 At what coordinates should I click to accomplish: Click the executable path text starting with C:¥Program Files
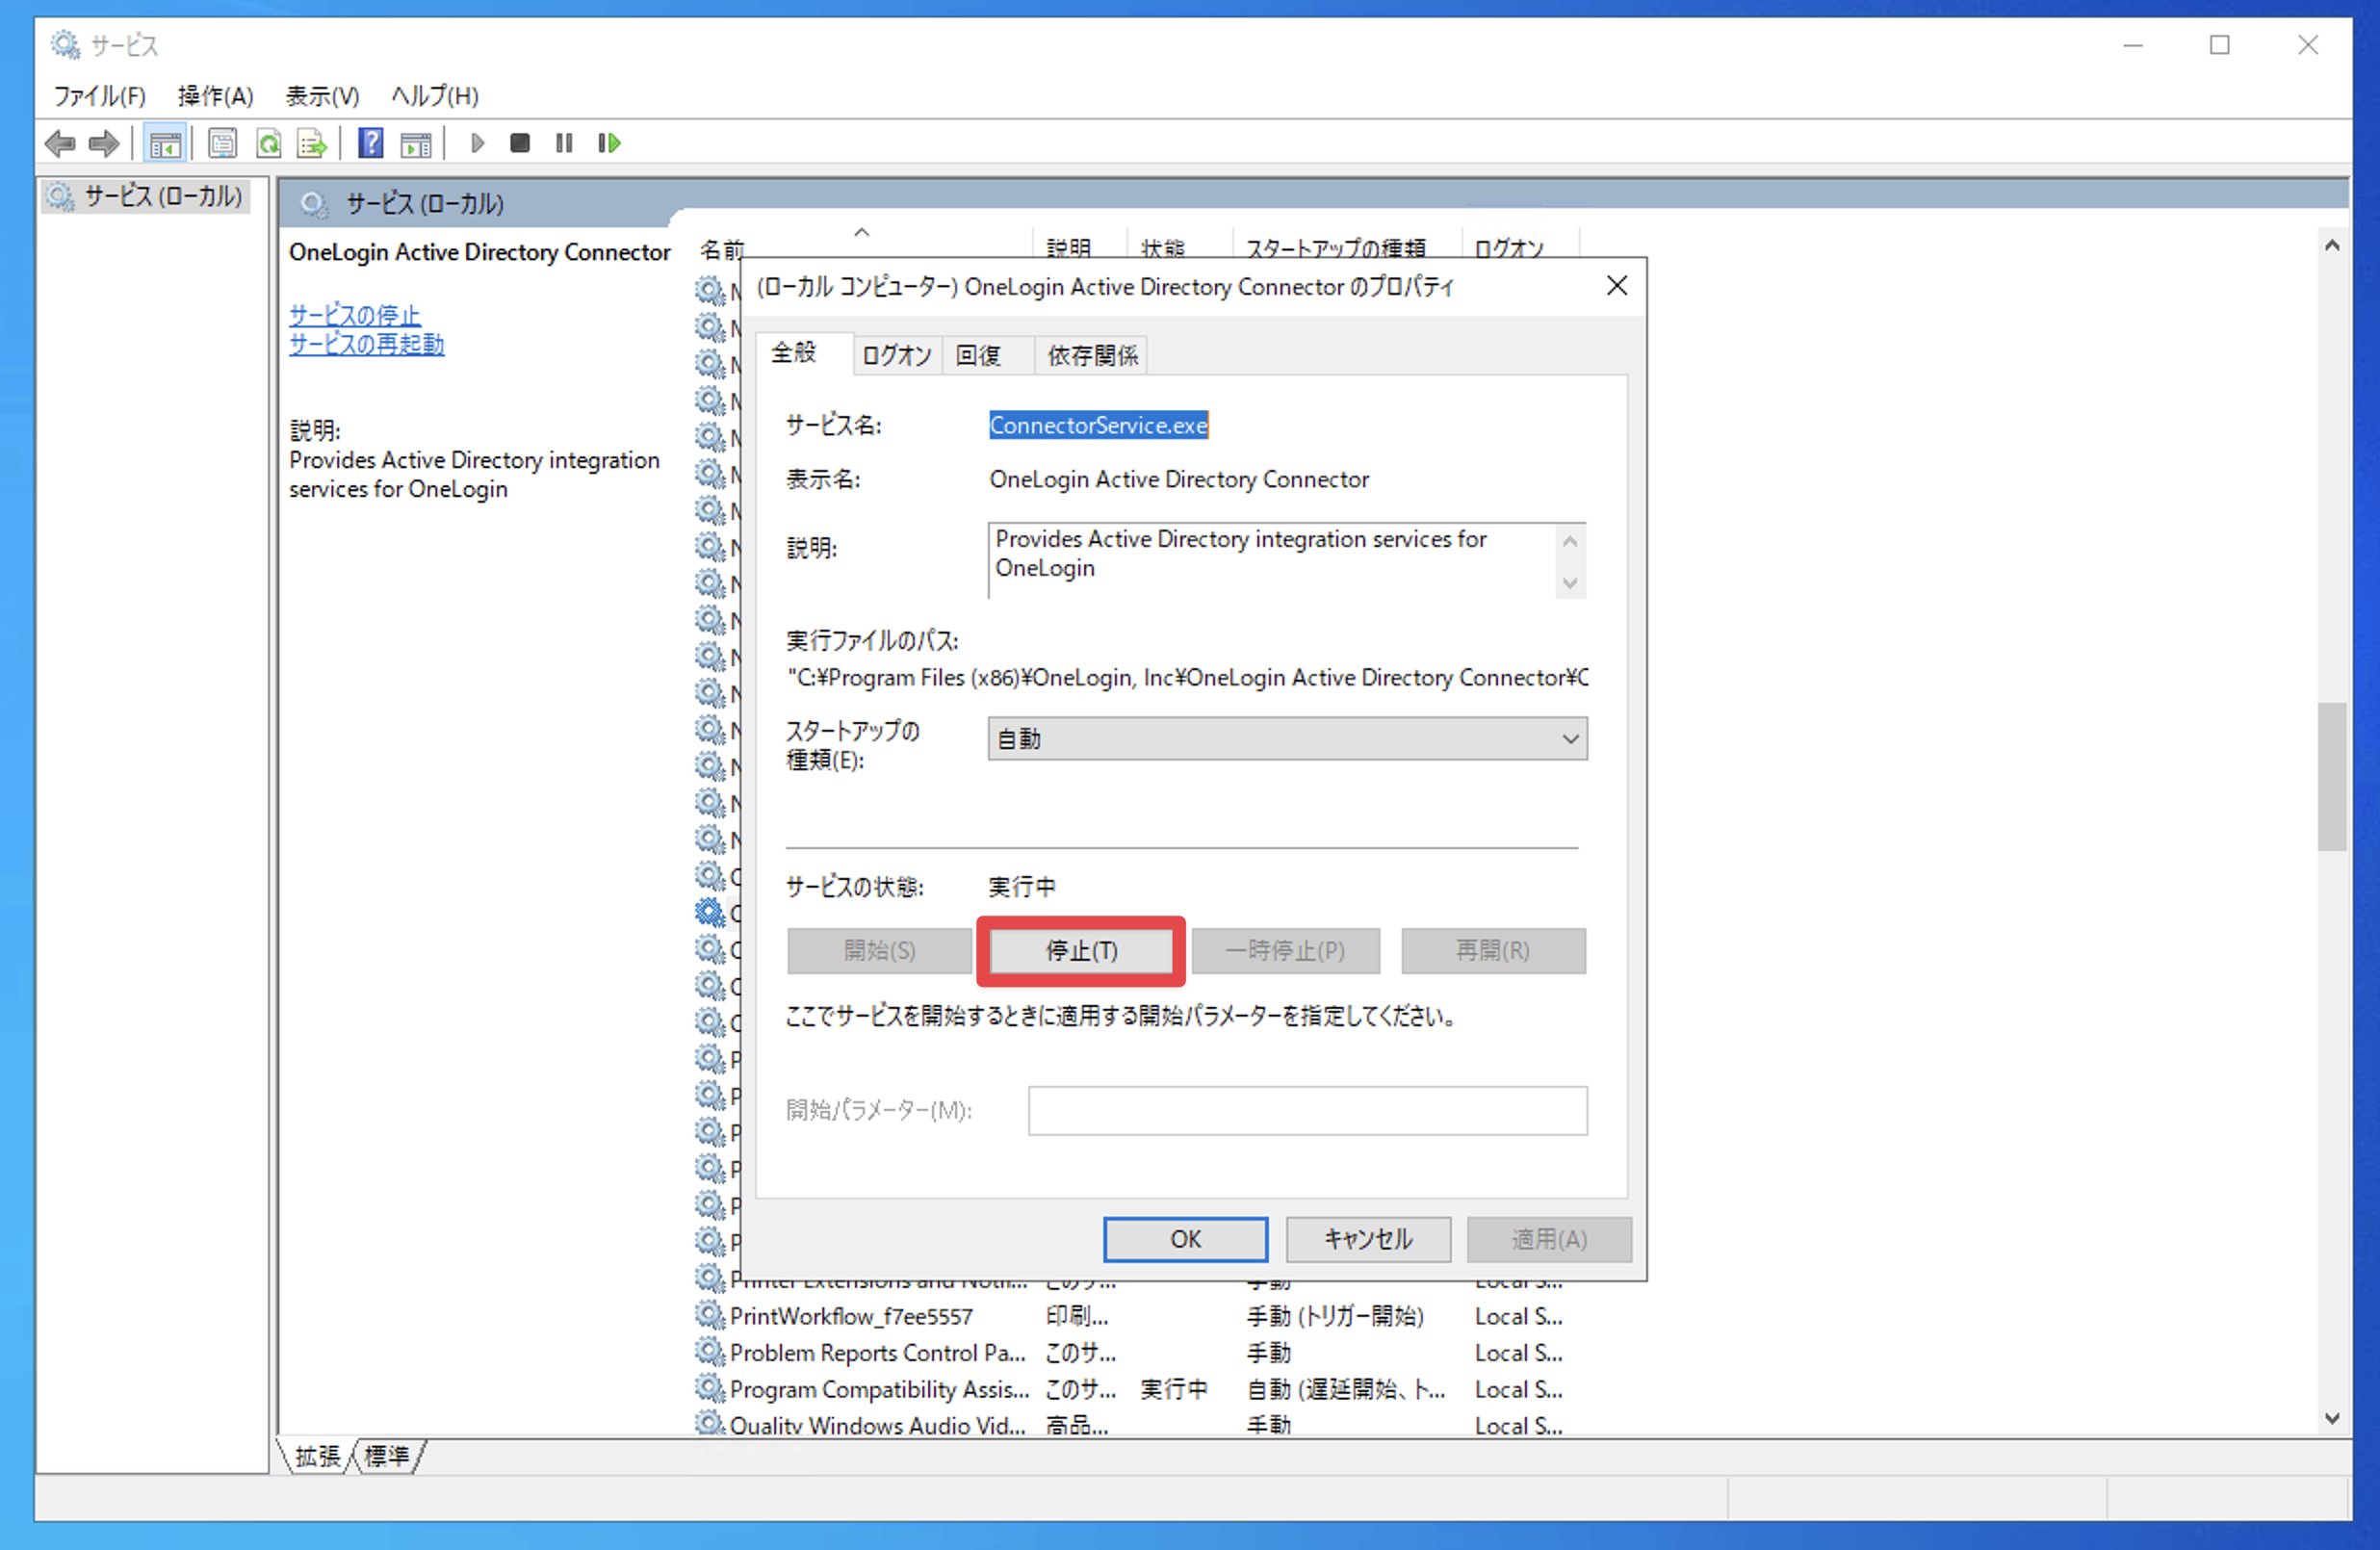click(x=1188, y=677)
